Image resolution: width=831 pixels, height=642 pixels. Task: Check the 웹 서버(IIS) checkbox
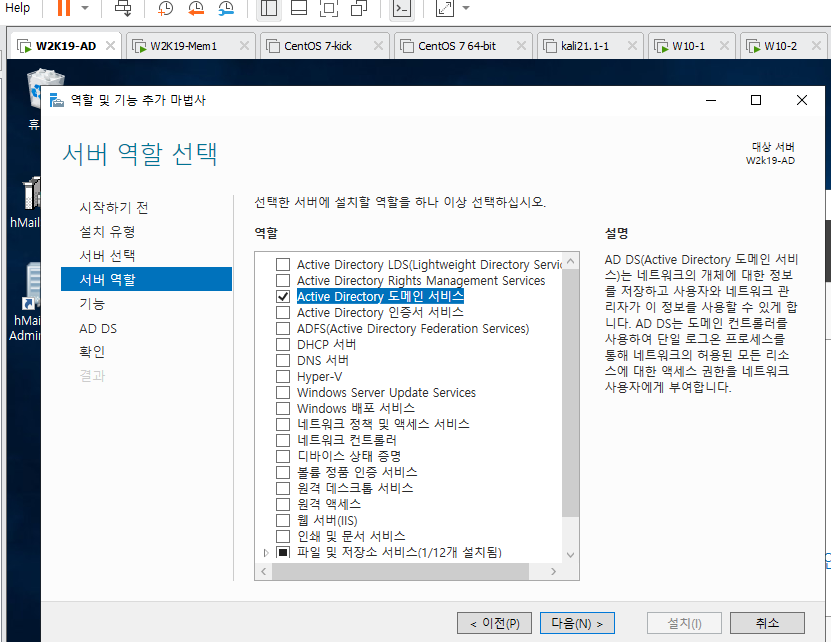point(283,520)
